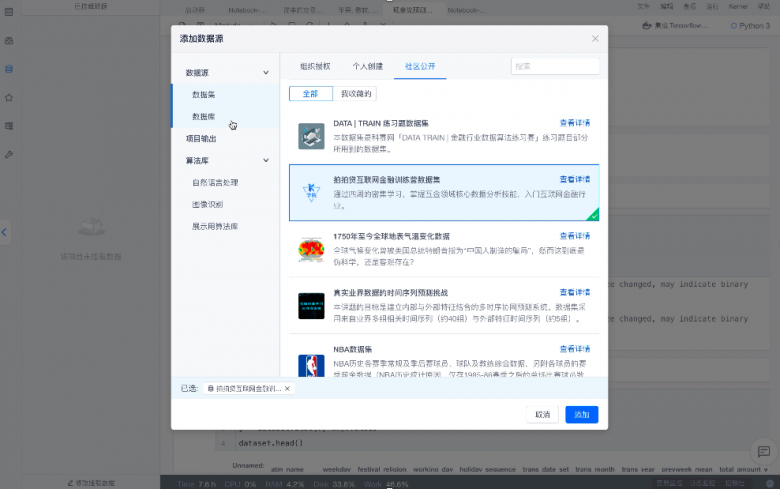Viewport: 780px width, 489px height.
Task: Open the table-layout icon in the left sidebar
Action: click(x=9, y=126)
